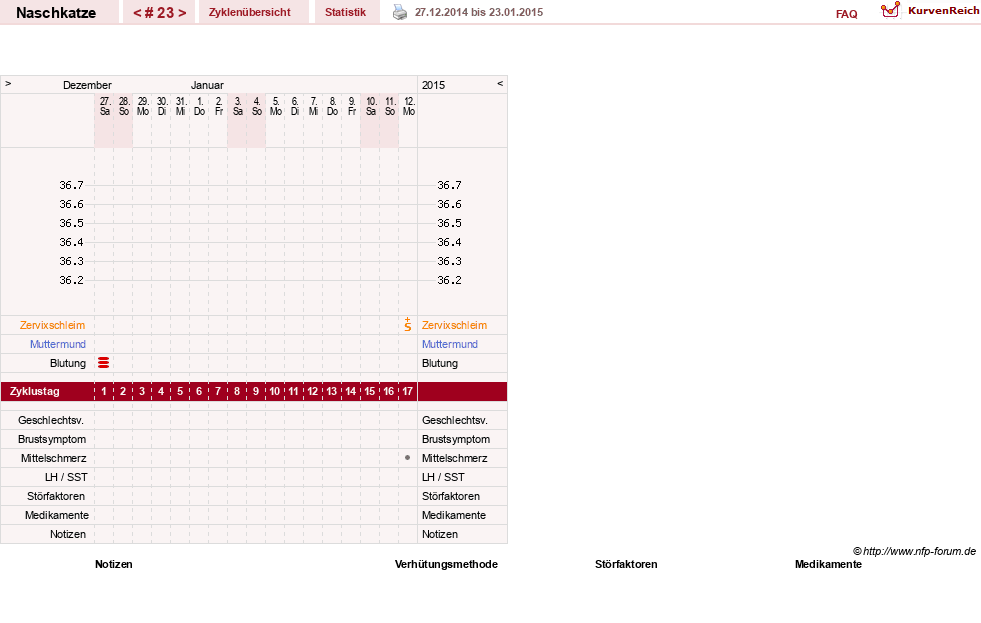Click the left Zervixschleim row label
The image size is (981, 623).
coord(53,325)
